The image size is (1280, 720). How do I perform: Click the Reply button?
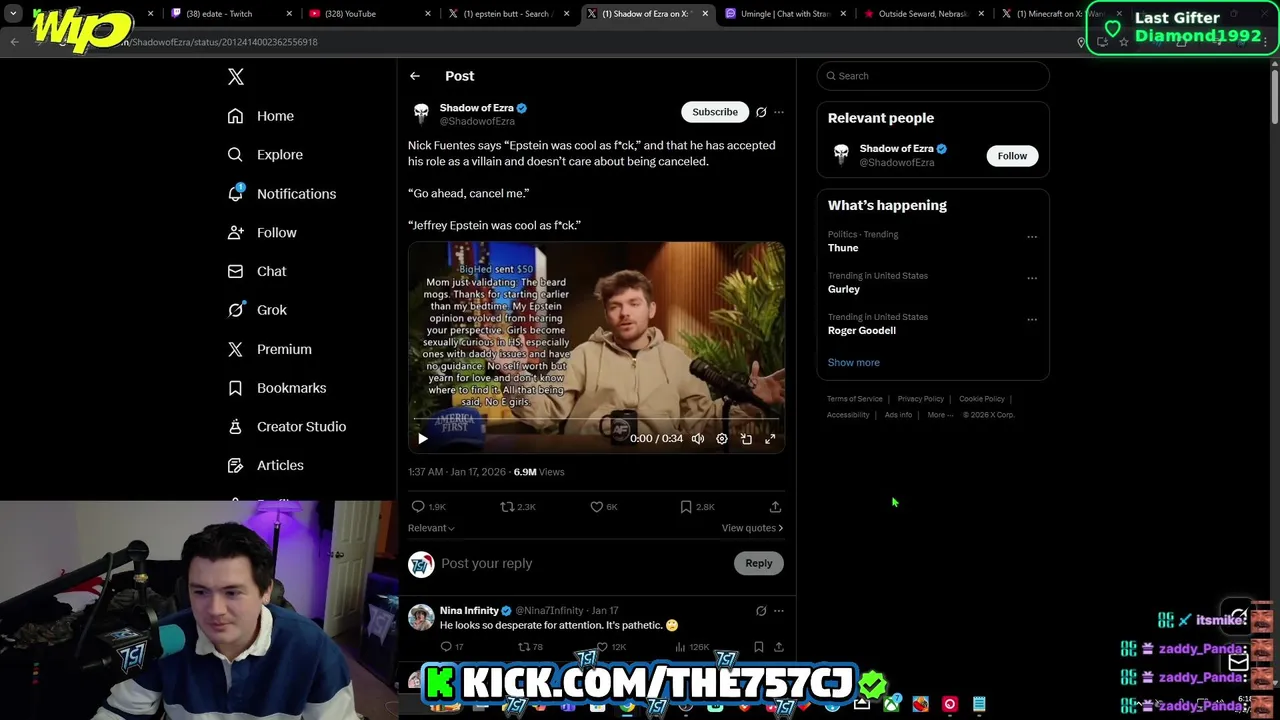(x=759, y=563)
